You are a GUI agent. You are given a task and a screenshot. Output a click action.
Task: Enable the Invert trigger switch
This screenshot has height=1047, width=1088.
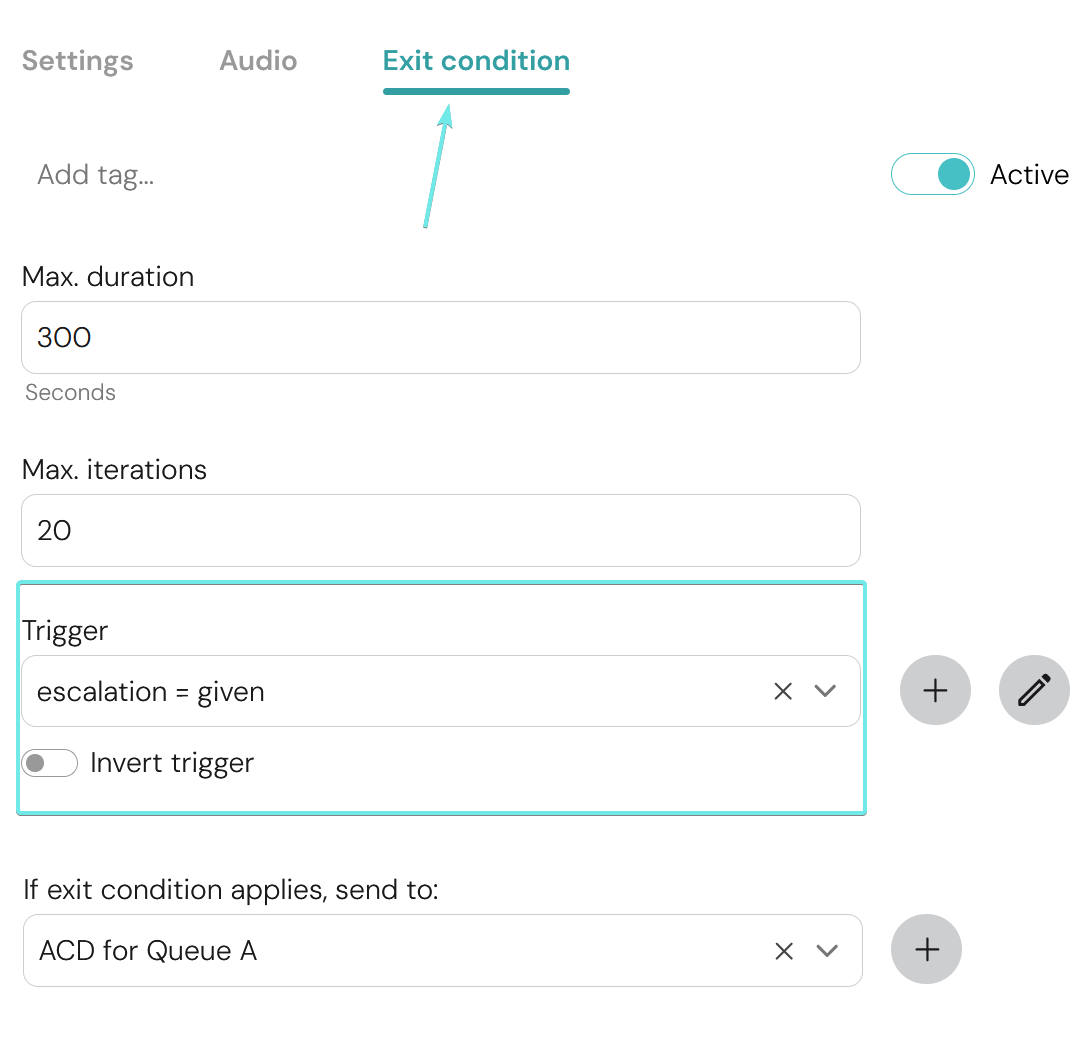(49, 764)
